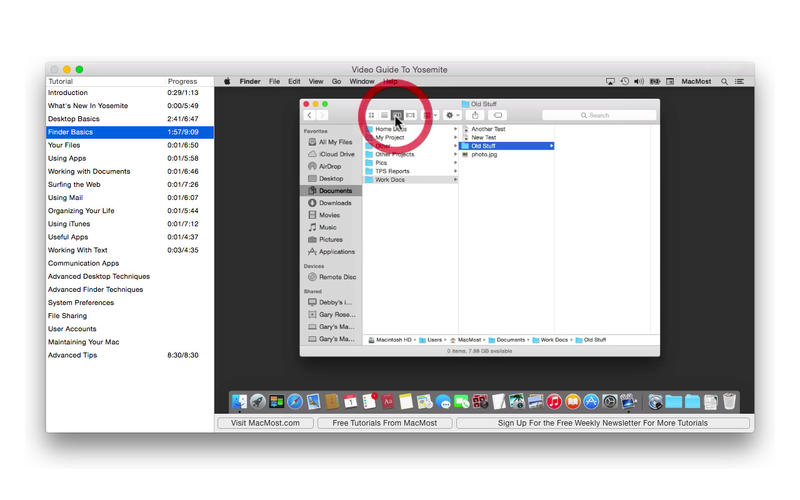The height and width of the screenshot is (500, 800).
Task: Open Safari from the Dock
Action: (295, 402)
